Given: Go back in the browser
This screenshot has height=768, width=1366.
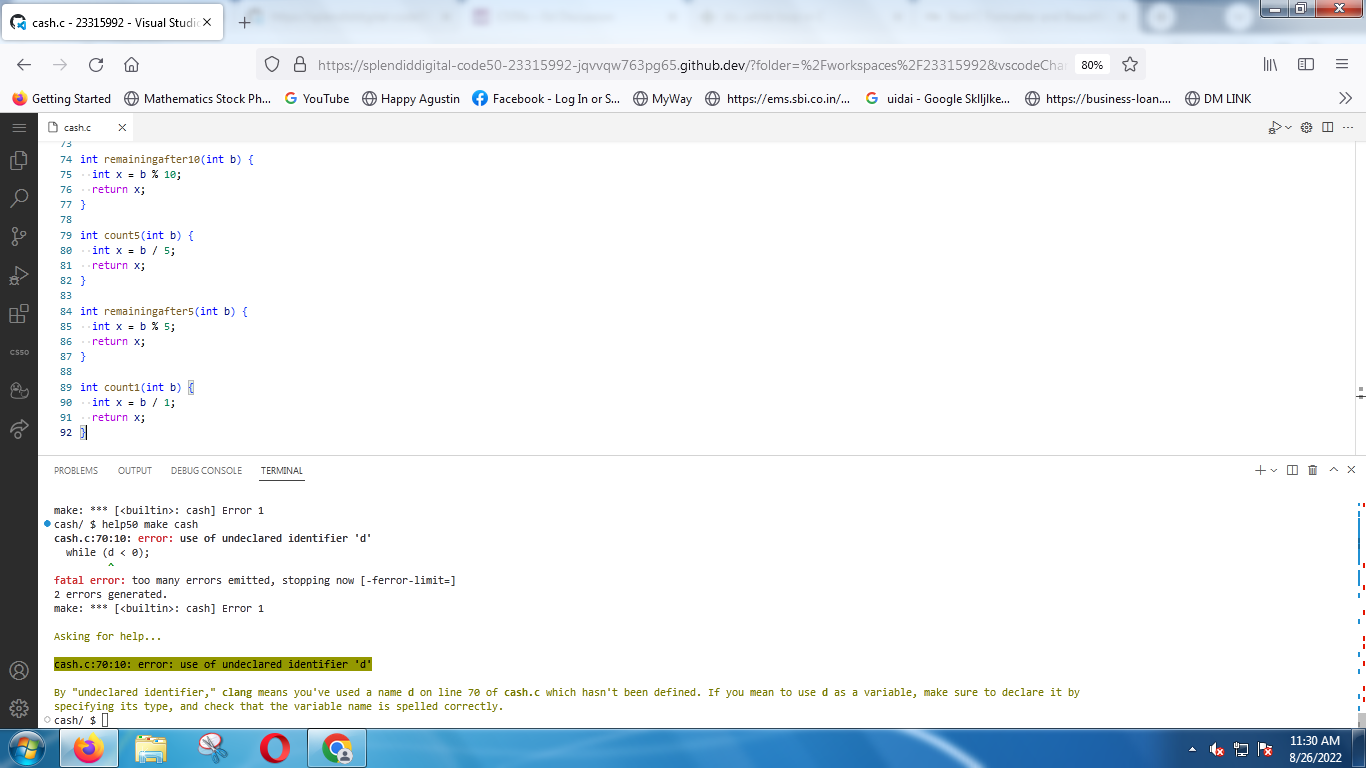Looking at the screenshot, I should point(24,64).
